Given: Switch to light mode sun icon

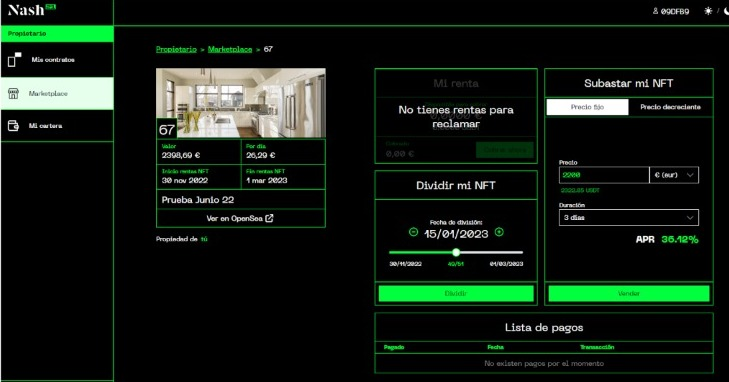Looking at the screenshot, I should 708,11.
